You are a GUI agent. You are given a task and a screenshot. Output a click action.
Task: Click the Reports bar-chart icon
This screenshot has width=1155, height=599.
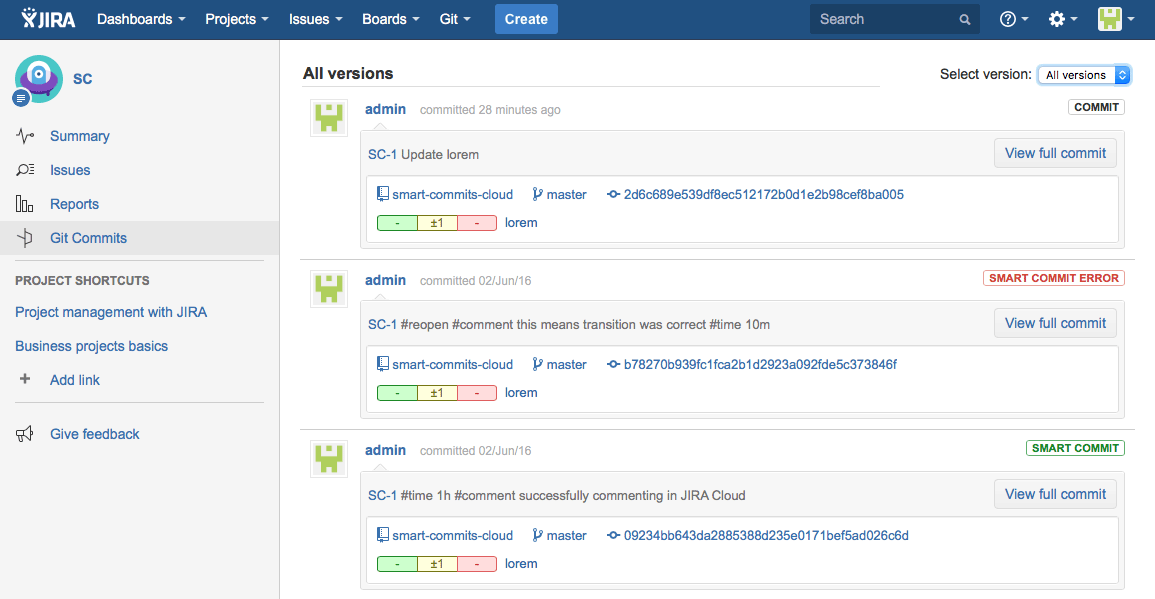(24, 203)
